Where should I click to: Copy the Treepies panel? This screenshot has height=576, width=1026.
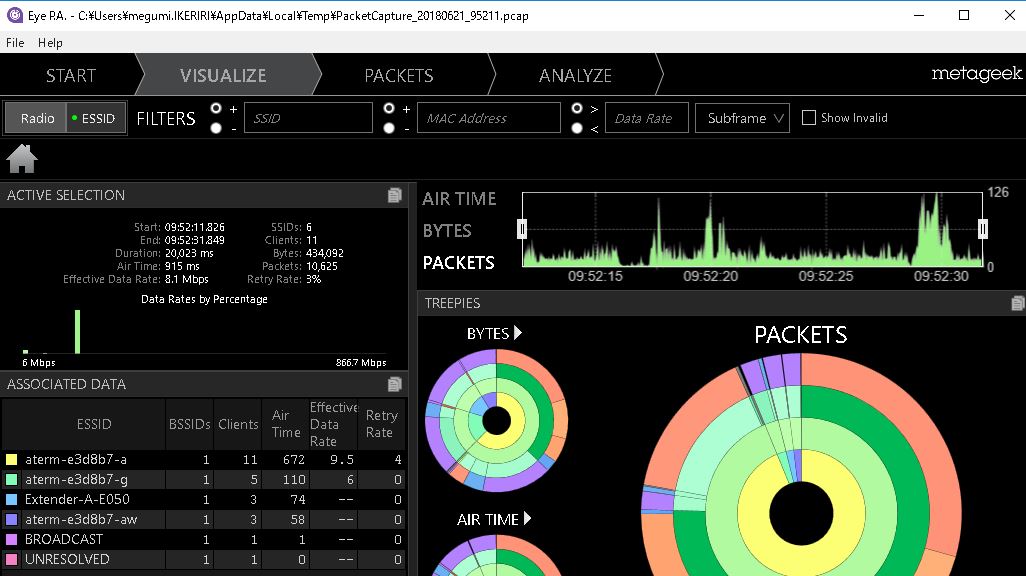[x=1017, y=303]
